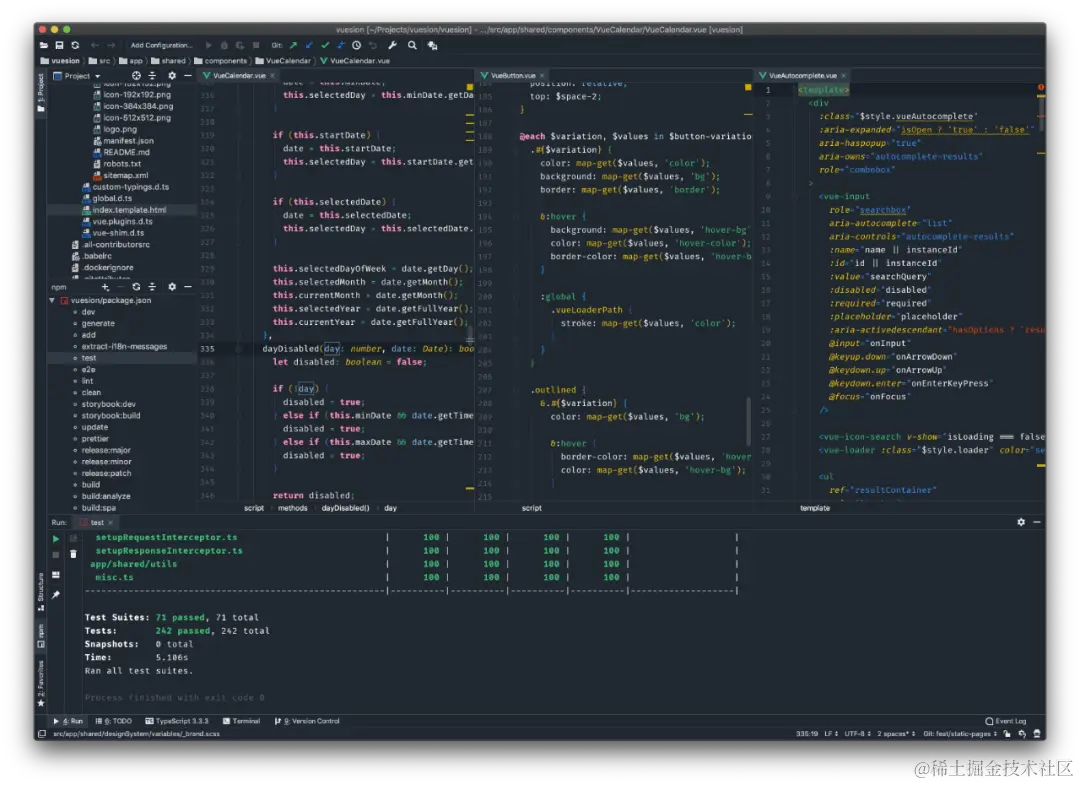The width and height of the screenshot is (1080, 785).
Task: Click the components breadcrumb folder
Action: tap(220, 61)
